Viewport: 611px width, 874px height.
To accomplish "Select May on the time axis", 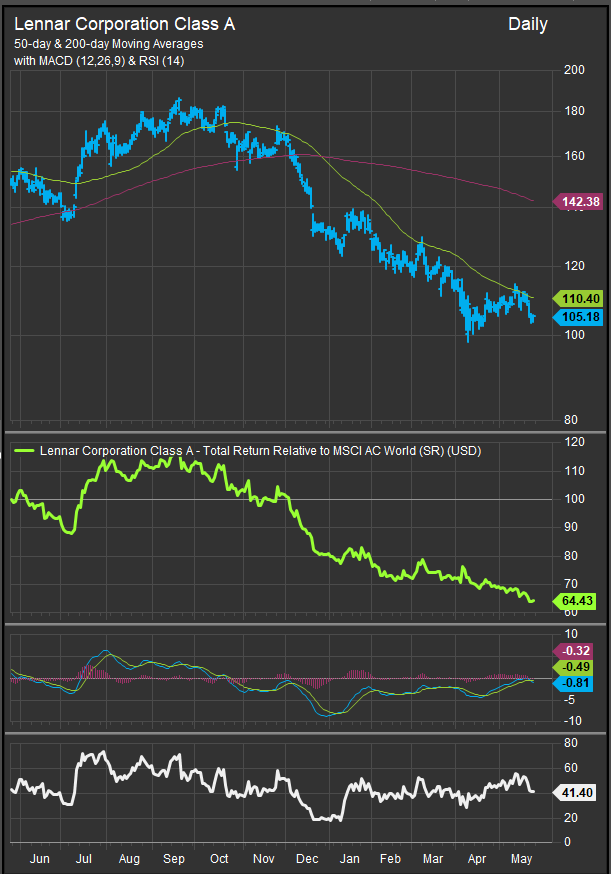I will 521,858.
